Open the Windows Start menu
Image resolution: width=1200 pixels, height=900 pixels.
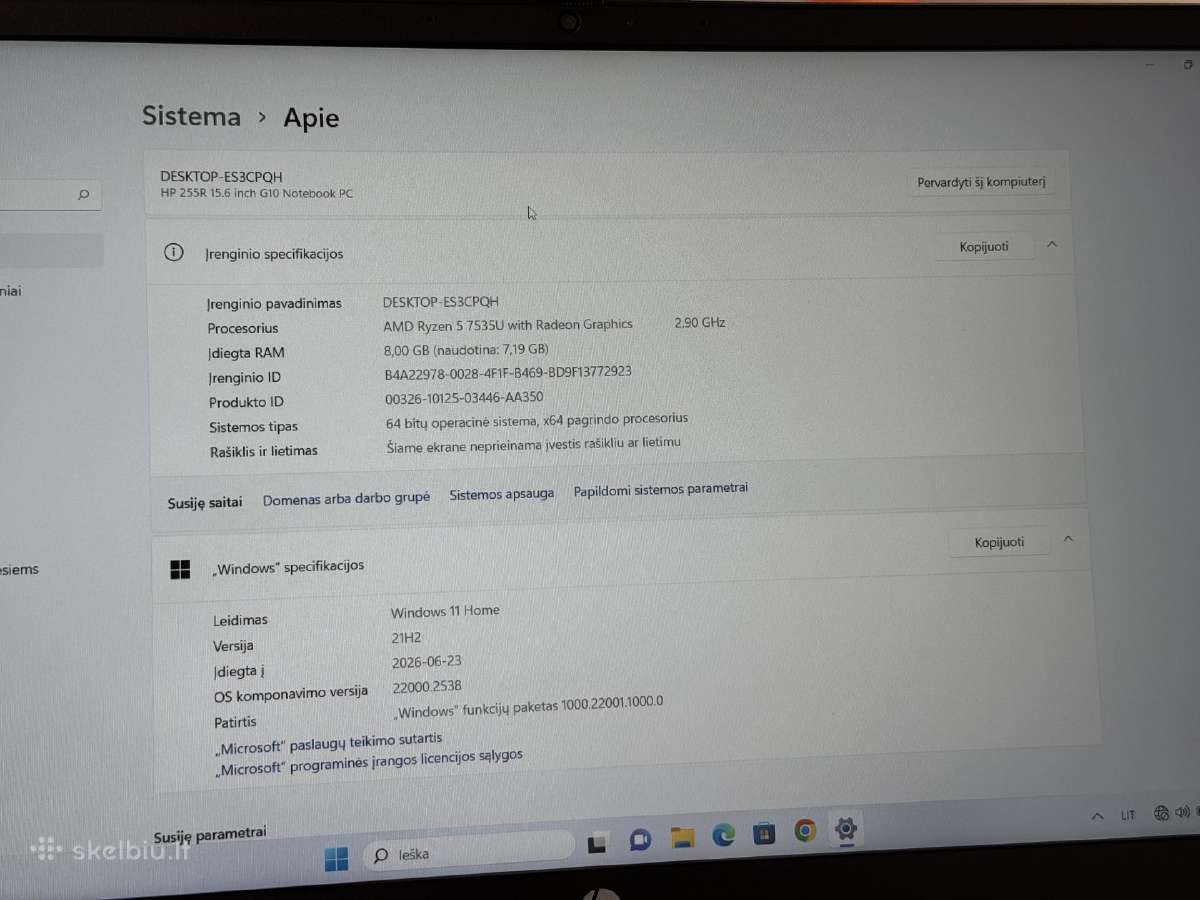click(336, 858)
